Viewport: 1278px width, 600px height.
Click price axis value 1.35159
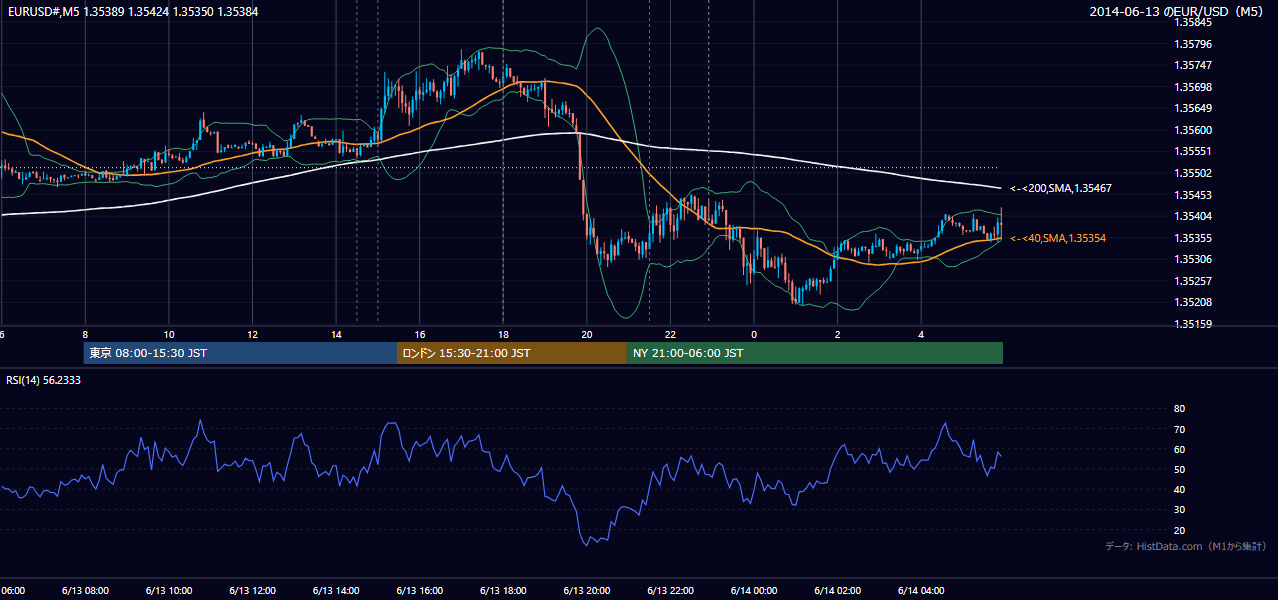pyautogui.click(x=1194, y=324)
